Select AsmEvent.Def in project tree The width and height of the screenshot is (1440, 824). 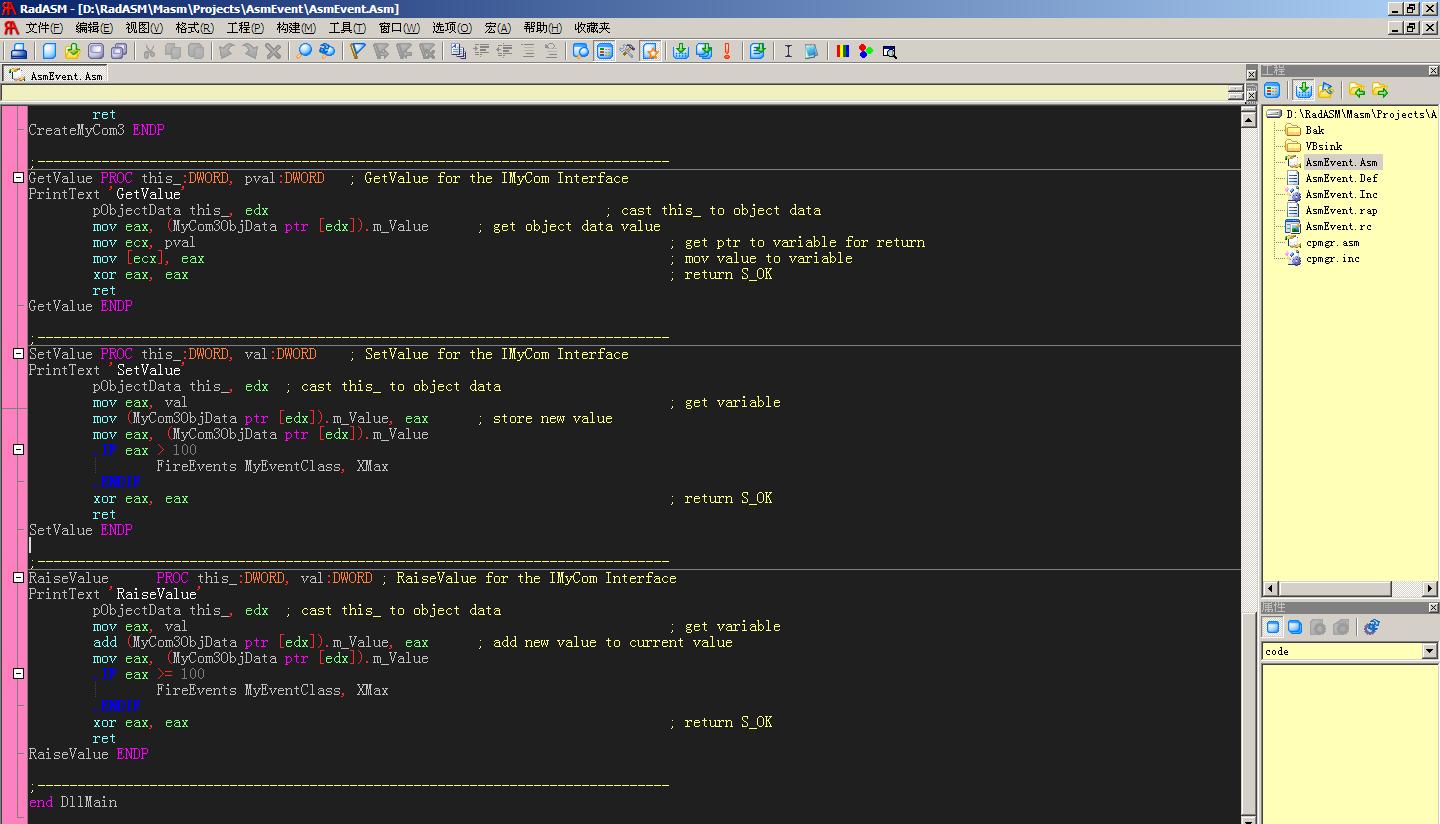pos(1341,178)
